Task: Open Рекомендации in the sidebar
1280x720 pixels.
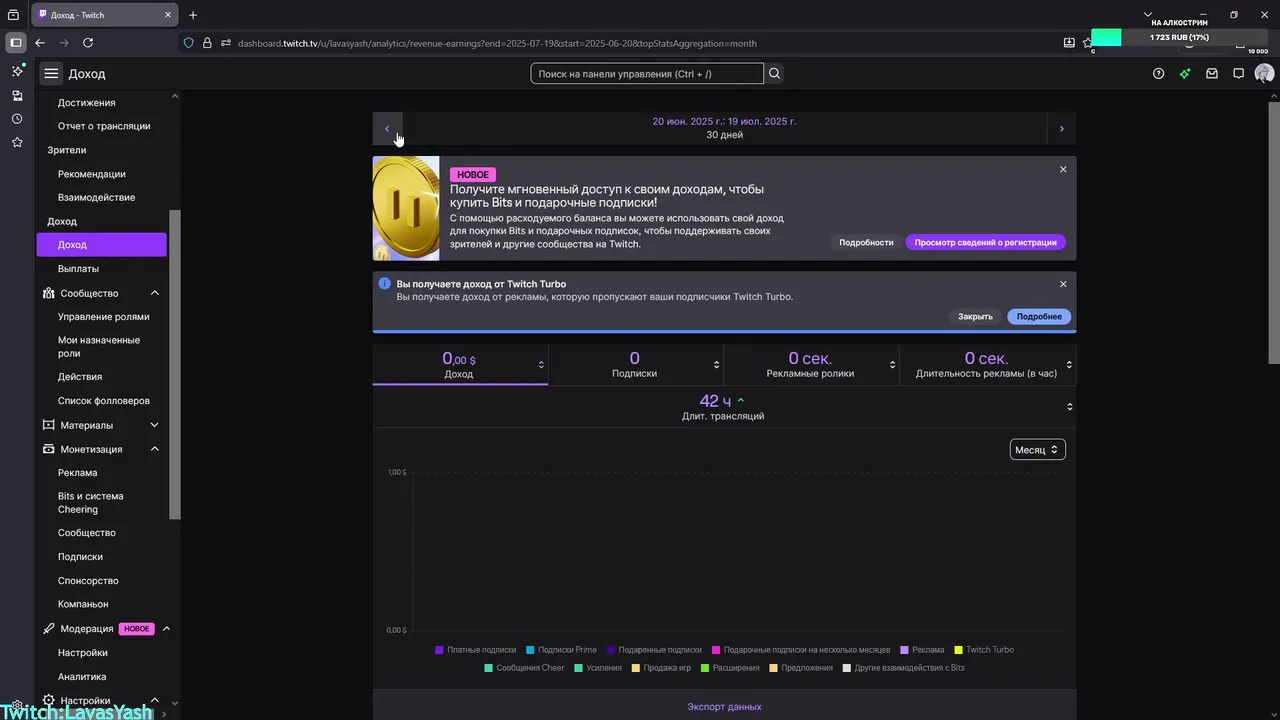Action: [x=92, y=174]
